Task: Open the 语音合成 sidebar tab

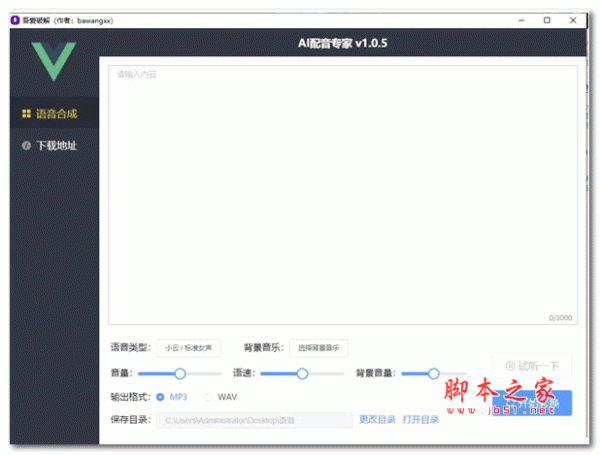Action: [56, 114]
